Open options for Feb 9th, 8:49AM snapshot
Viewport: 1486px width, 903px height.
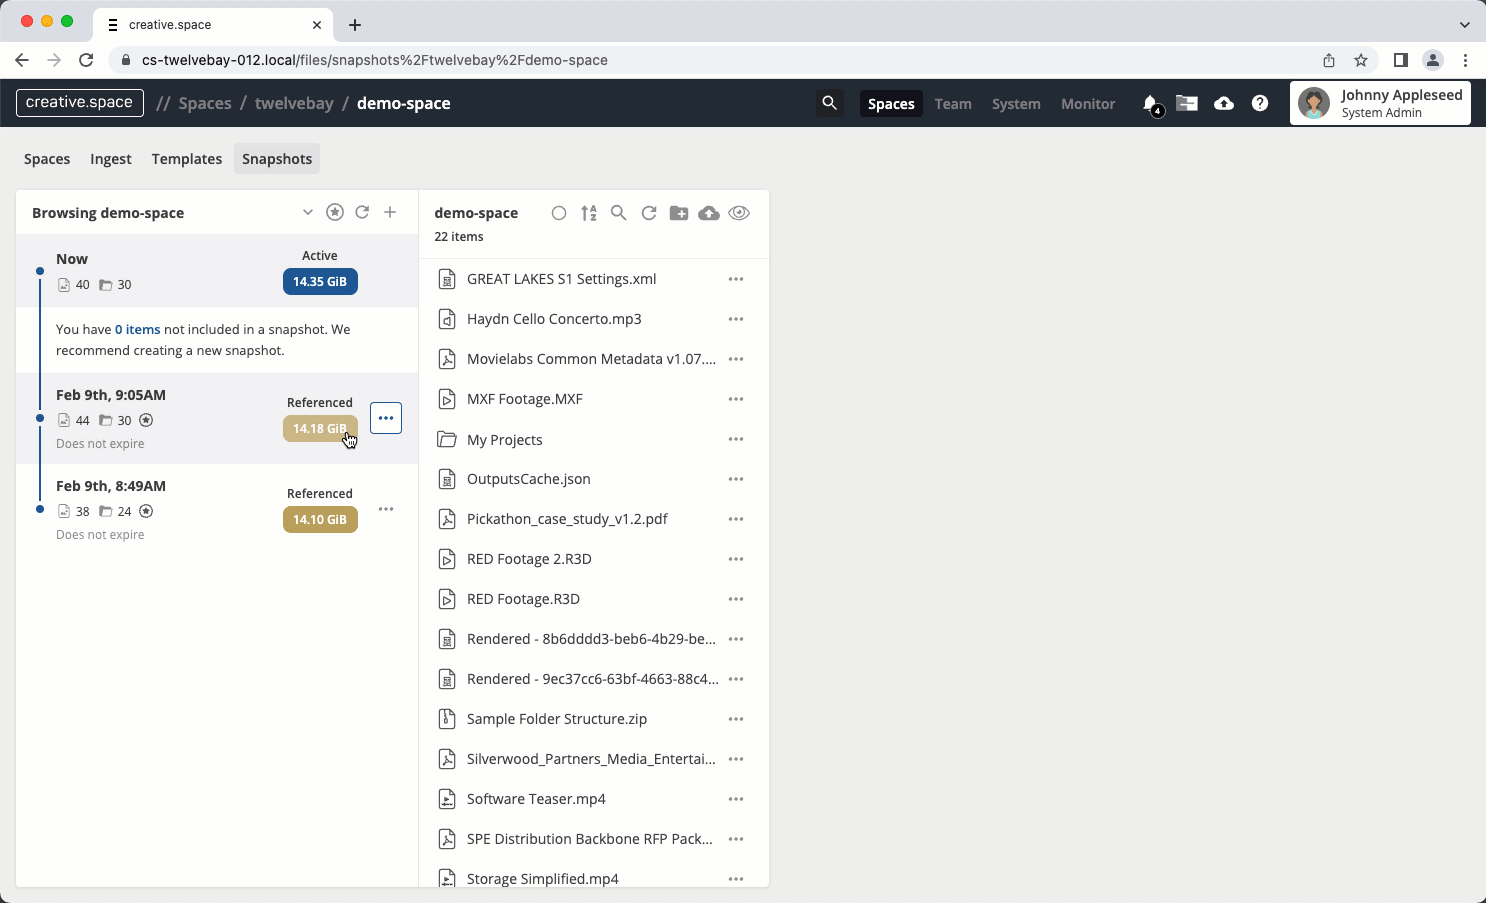[x=386, y=509]
